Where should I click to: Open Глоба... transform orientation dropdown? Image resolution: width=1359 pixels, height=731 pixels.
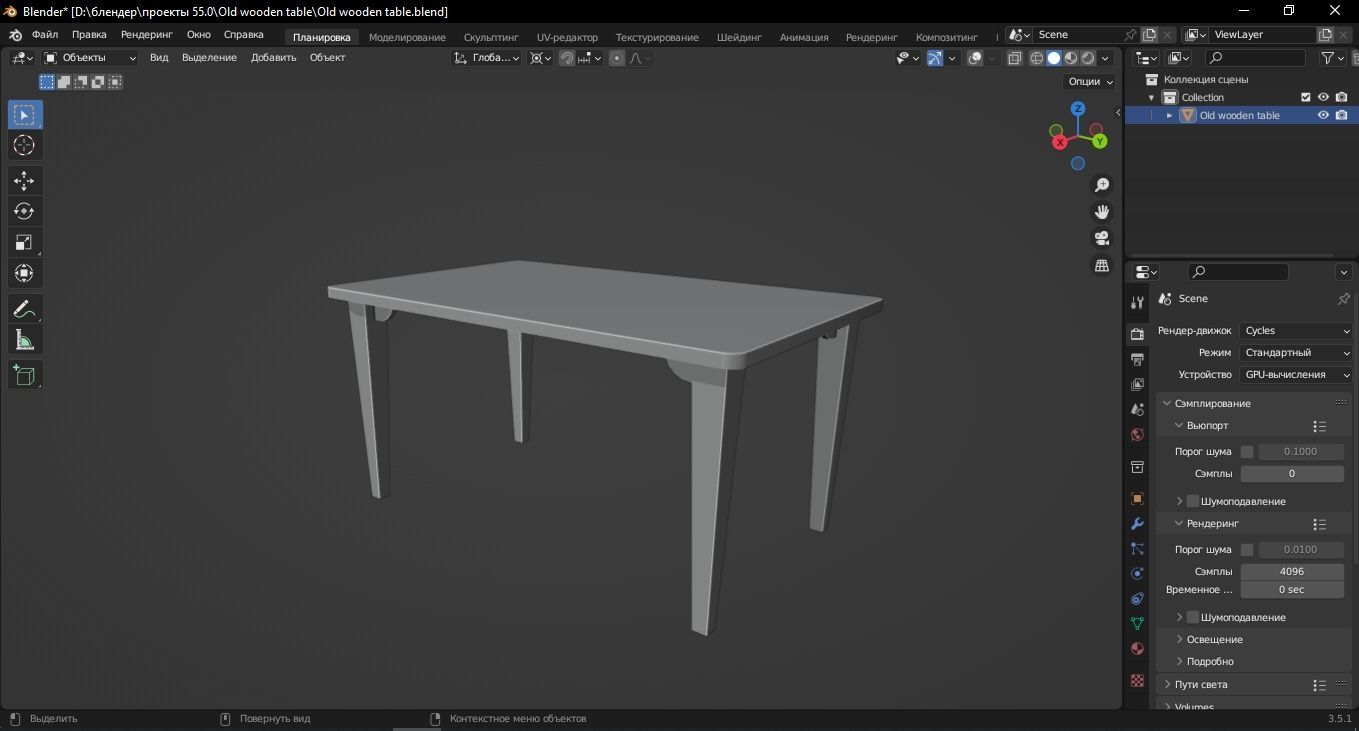tap(487, 58)
